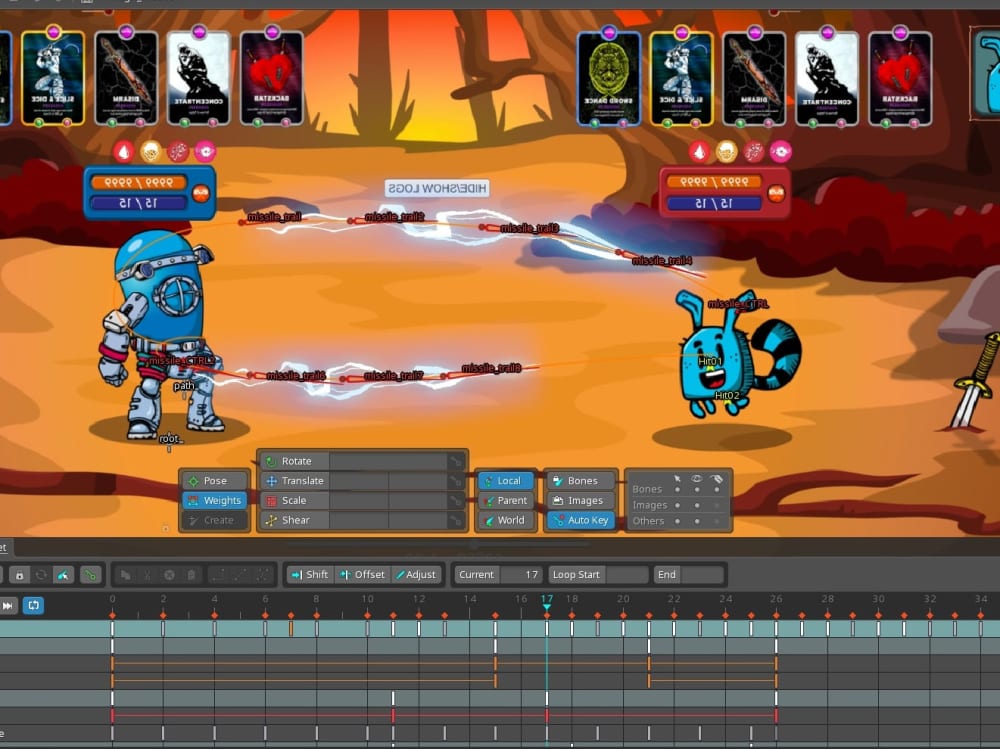Switch the axis mode to World

point(506,520)
